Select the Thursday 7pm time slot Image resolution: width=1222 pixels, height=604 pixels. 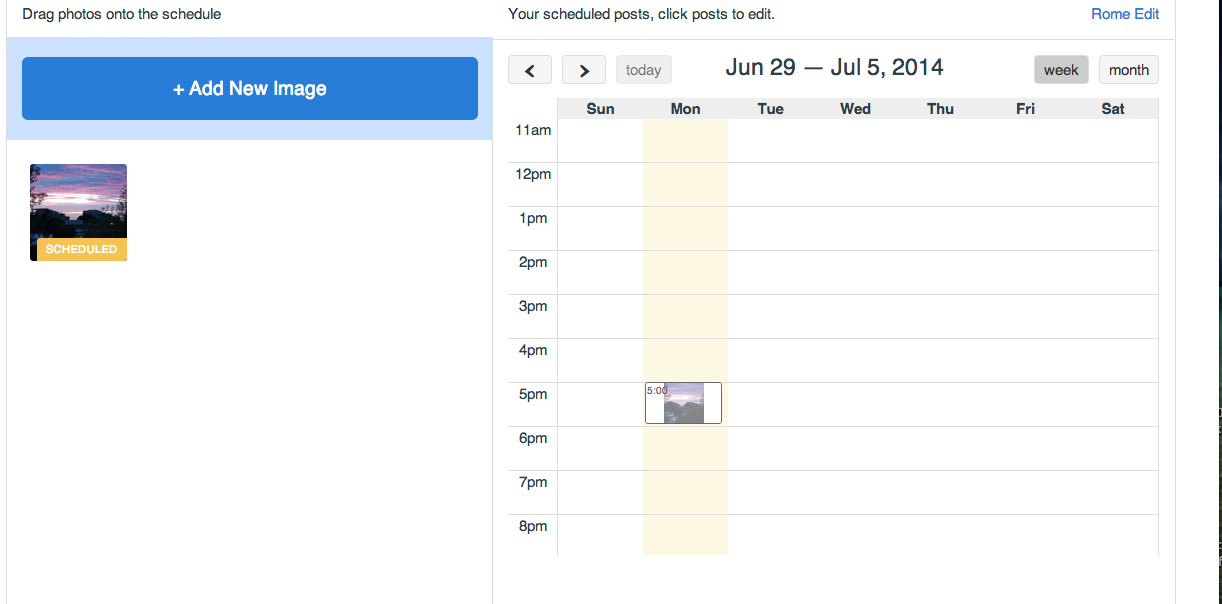tap(940, 493)
